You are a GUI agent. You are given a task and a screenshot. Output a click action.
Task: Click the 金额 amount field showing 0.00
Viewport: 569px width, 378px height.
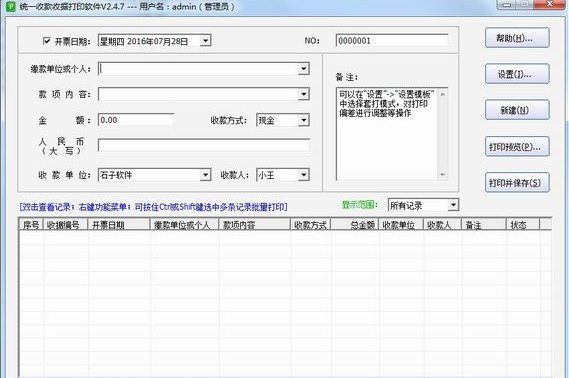(x=136, y=120)
